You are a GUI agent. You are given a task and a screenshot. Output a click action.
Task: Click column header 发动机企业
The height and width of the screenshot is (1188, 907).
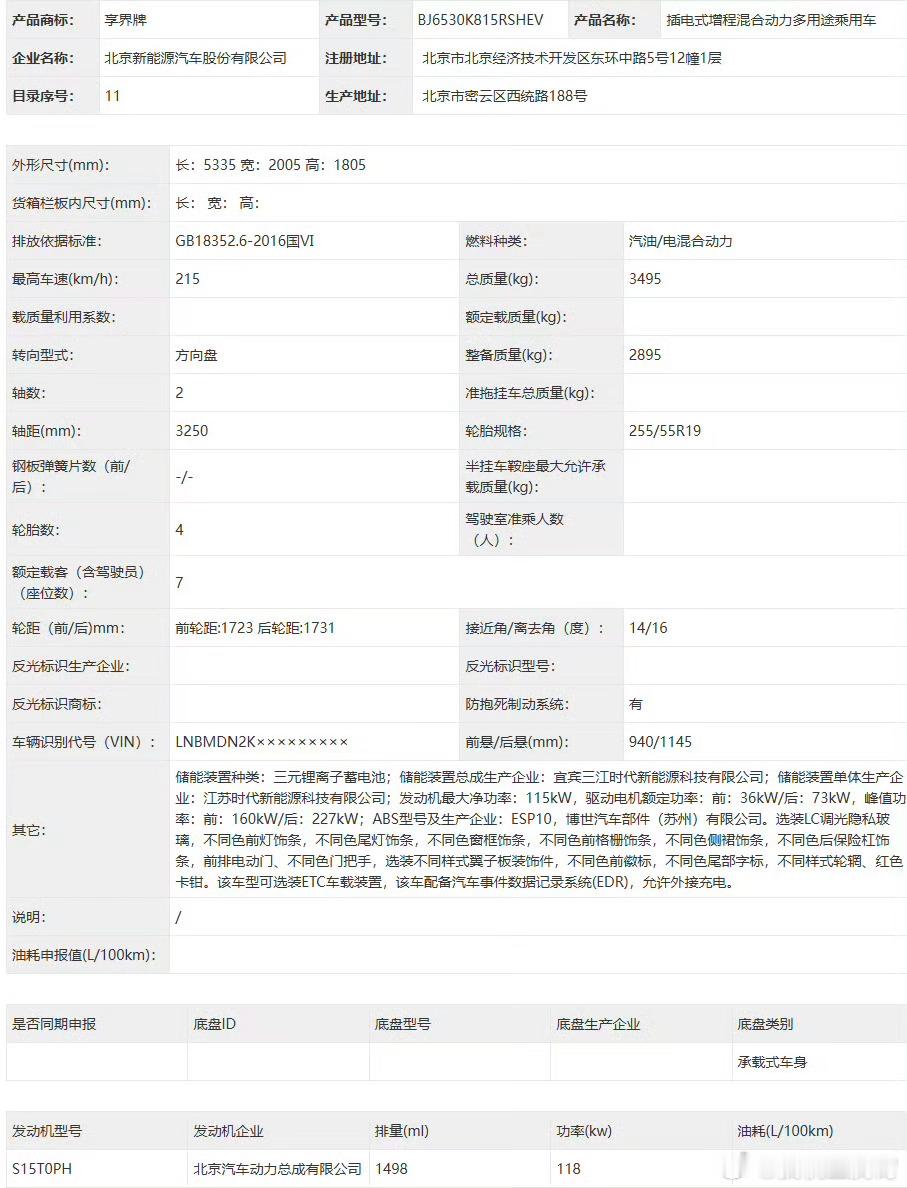(229, 1131)
